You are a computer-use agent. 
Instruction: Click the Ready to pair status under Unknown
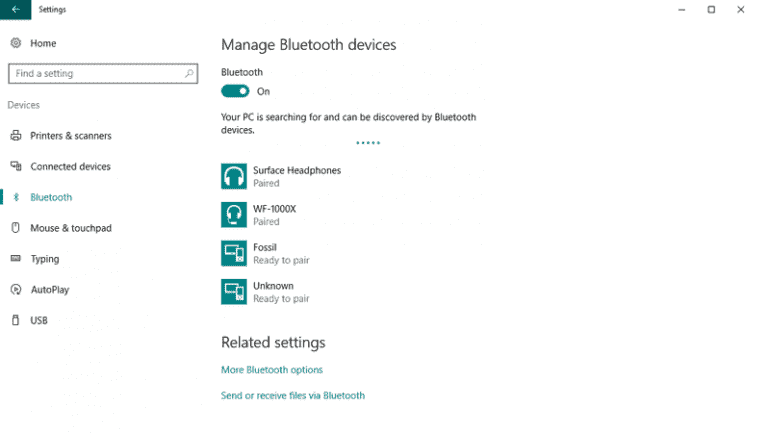pos(281,298)
